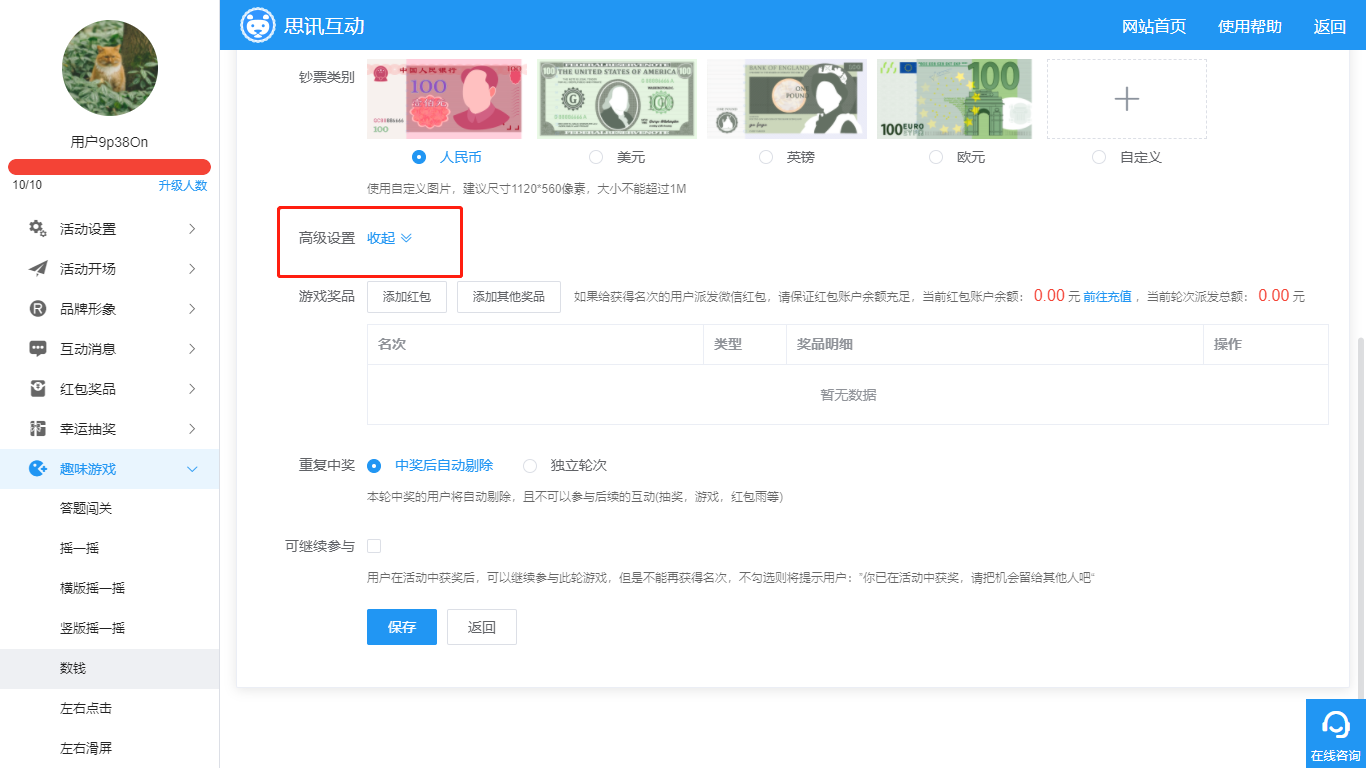1366x768 pixels.
Task: Click the British pound banknote thumbnail
Action: [x=787, y=98]
